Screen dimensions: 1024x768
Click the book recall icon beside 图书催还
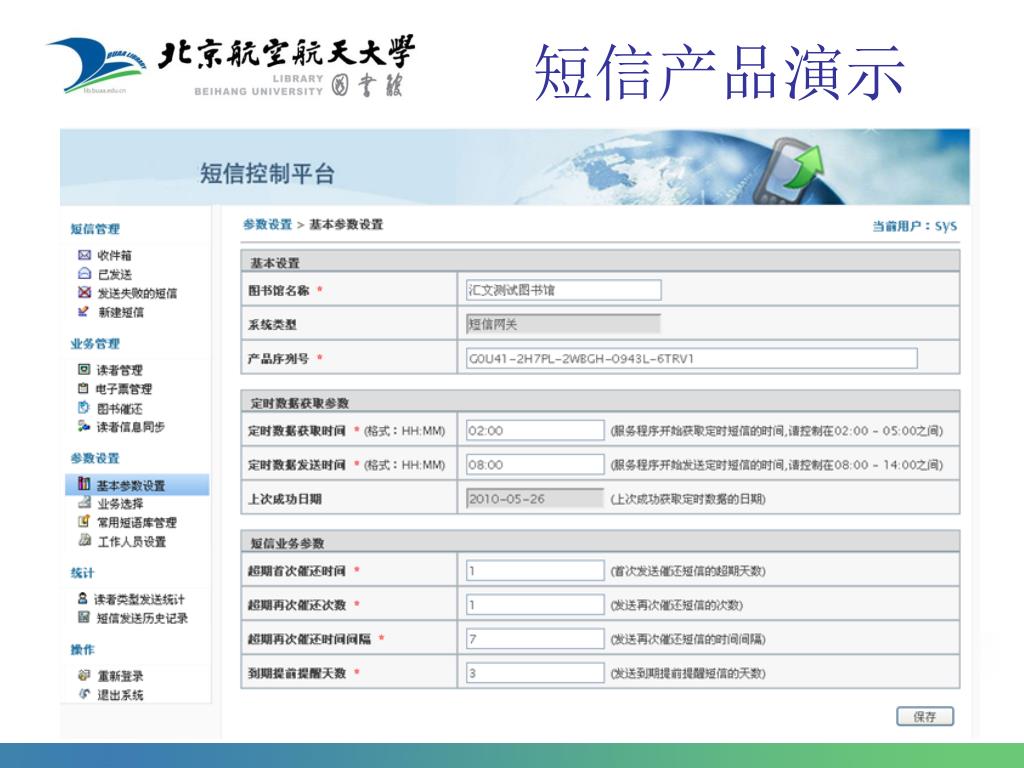84,408
